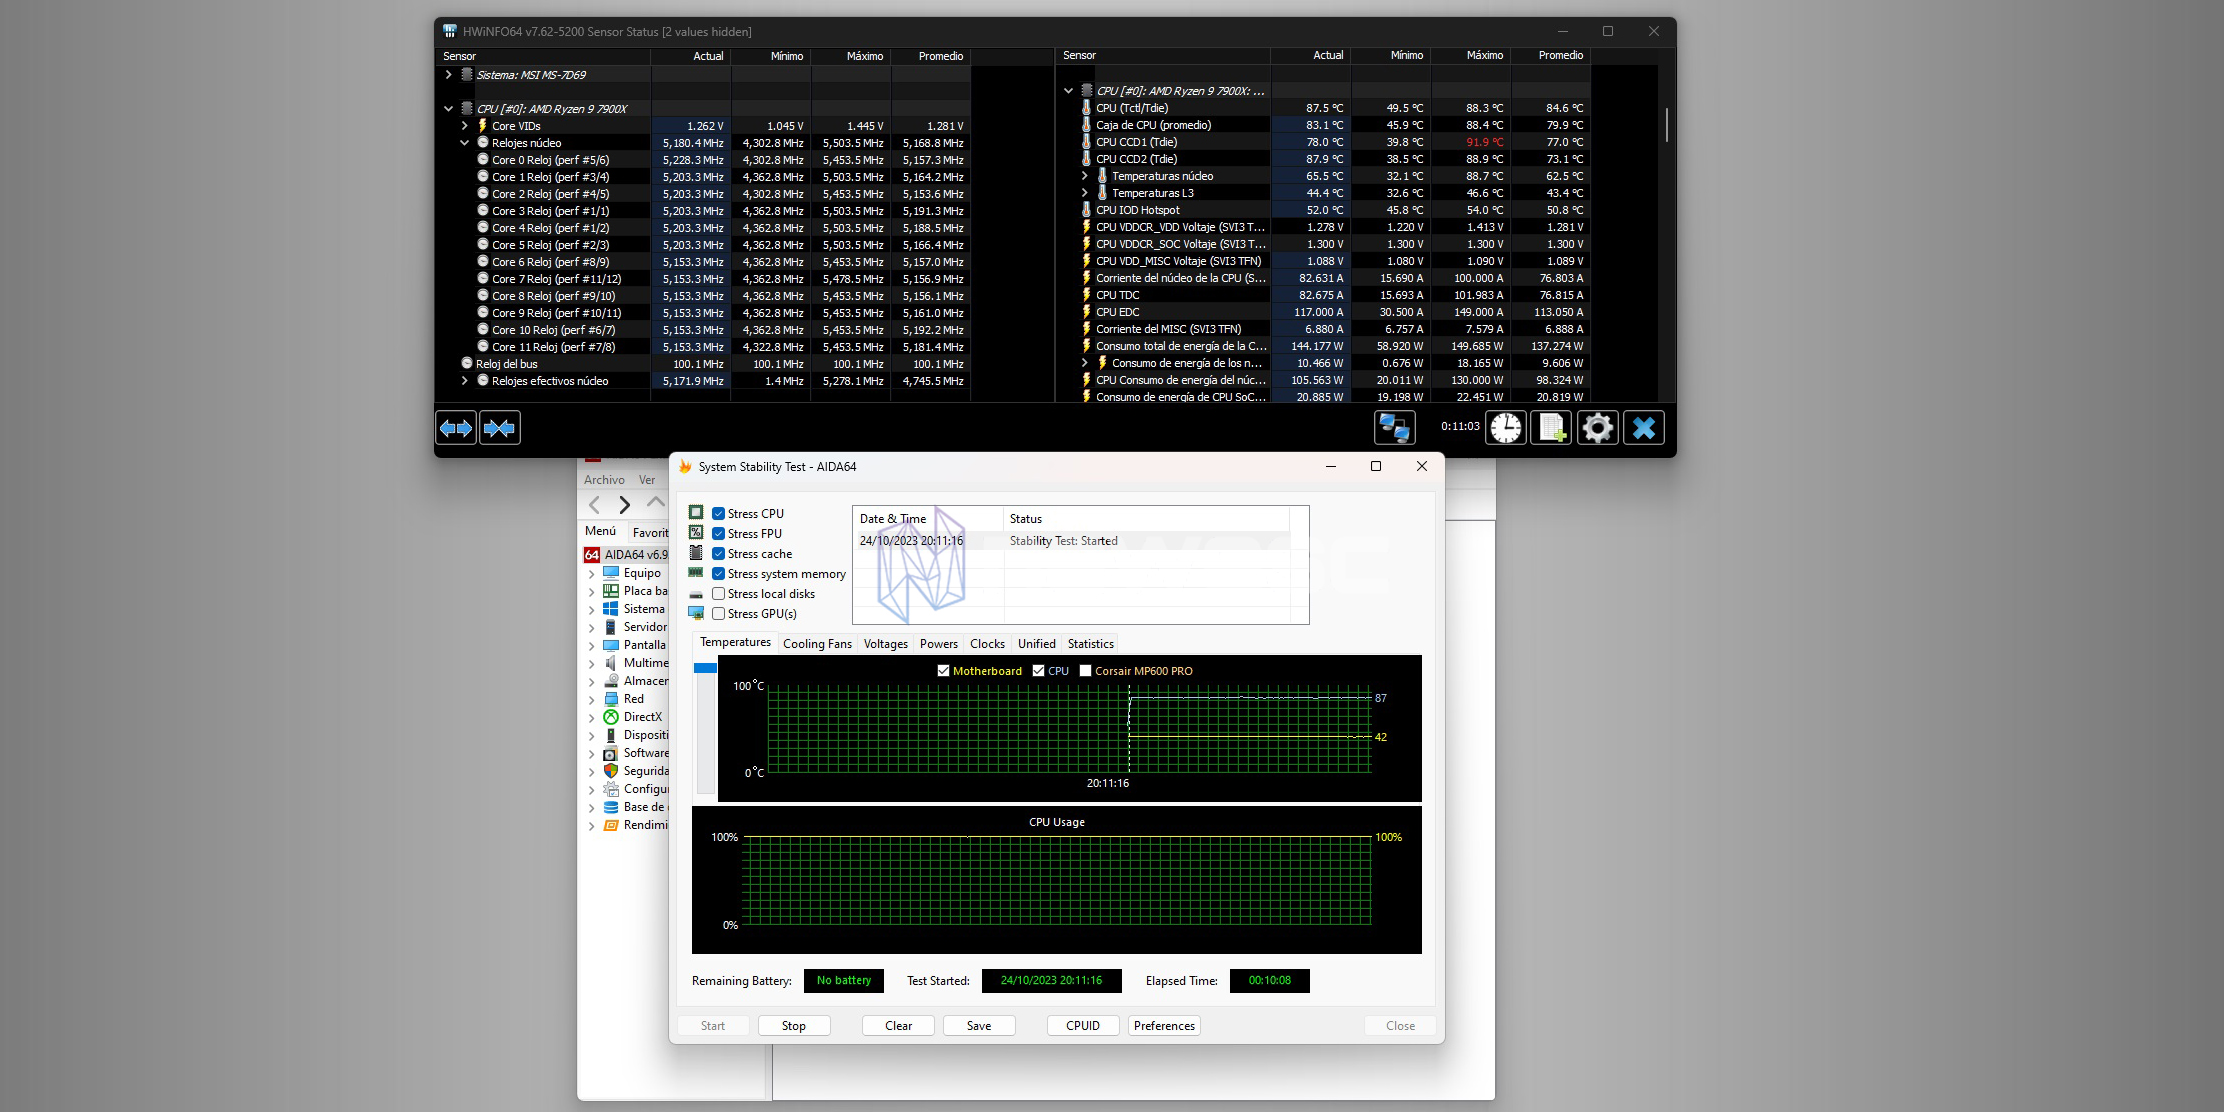Screen dimensions: 2224x1112
Task: Toggle CPU temperature graph checkbox
Action: click(x=1038, y=671)
